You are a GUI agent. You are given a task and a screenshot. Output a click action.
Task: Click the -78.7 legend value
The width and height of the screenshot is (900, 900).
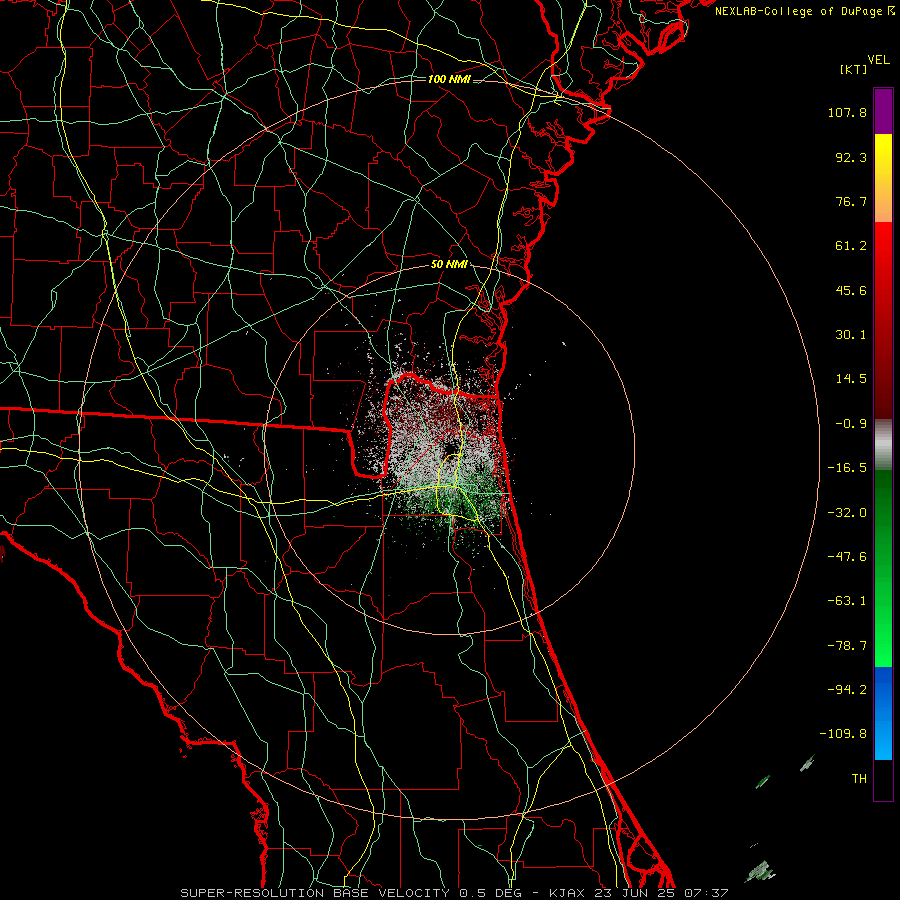tap(847, 646)
